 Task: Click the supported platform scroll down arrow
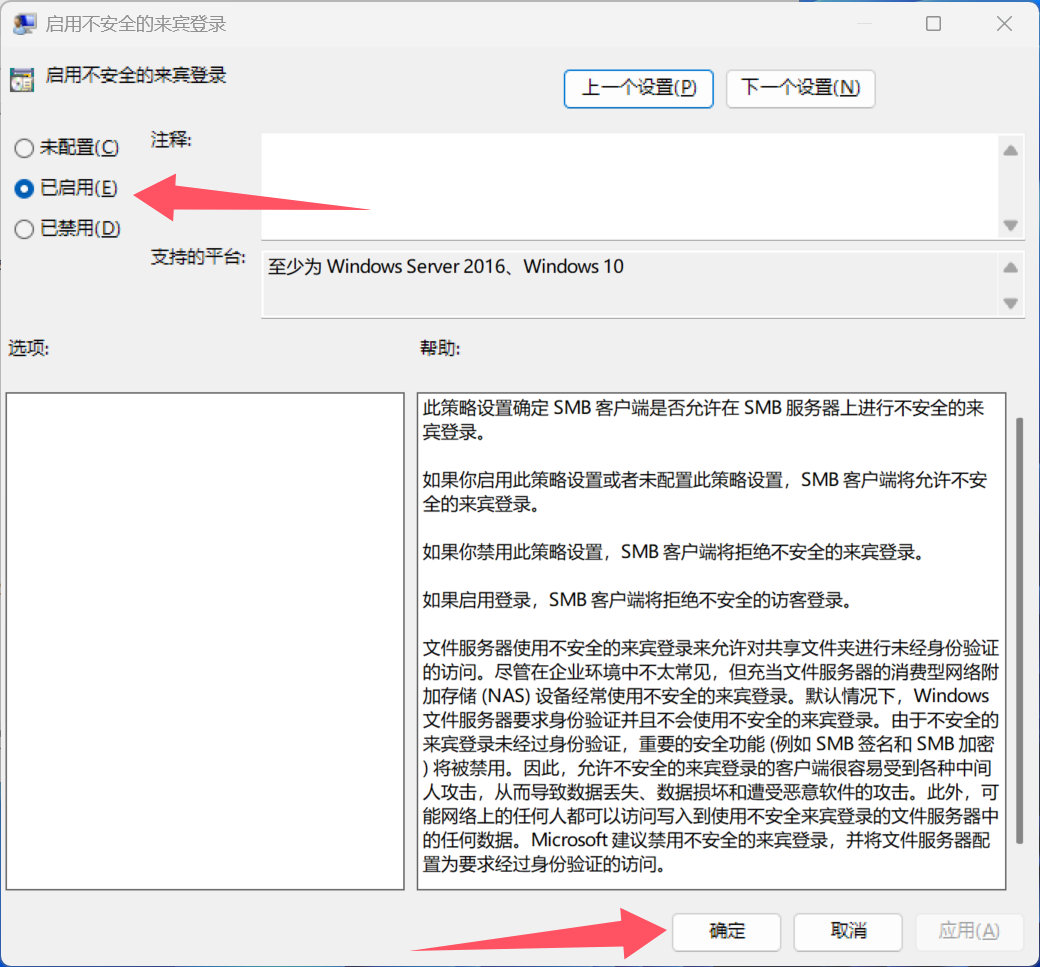tap(1010, 304)
